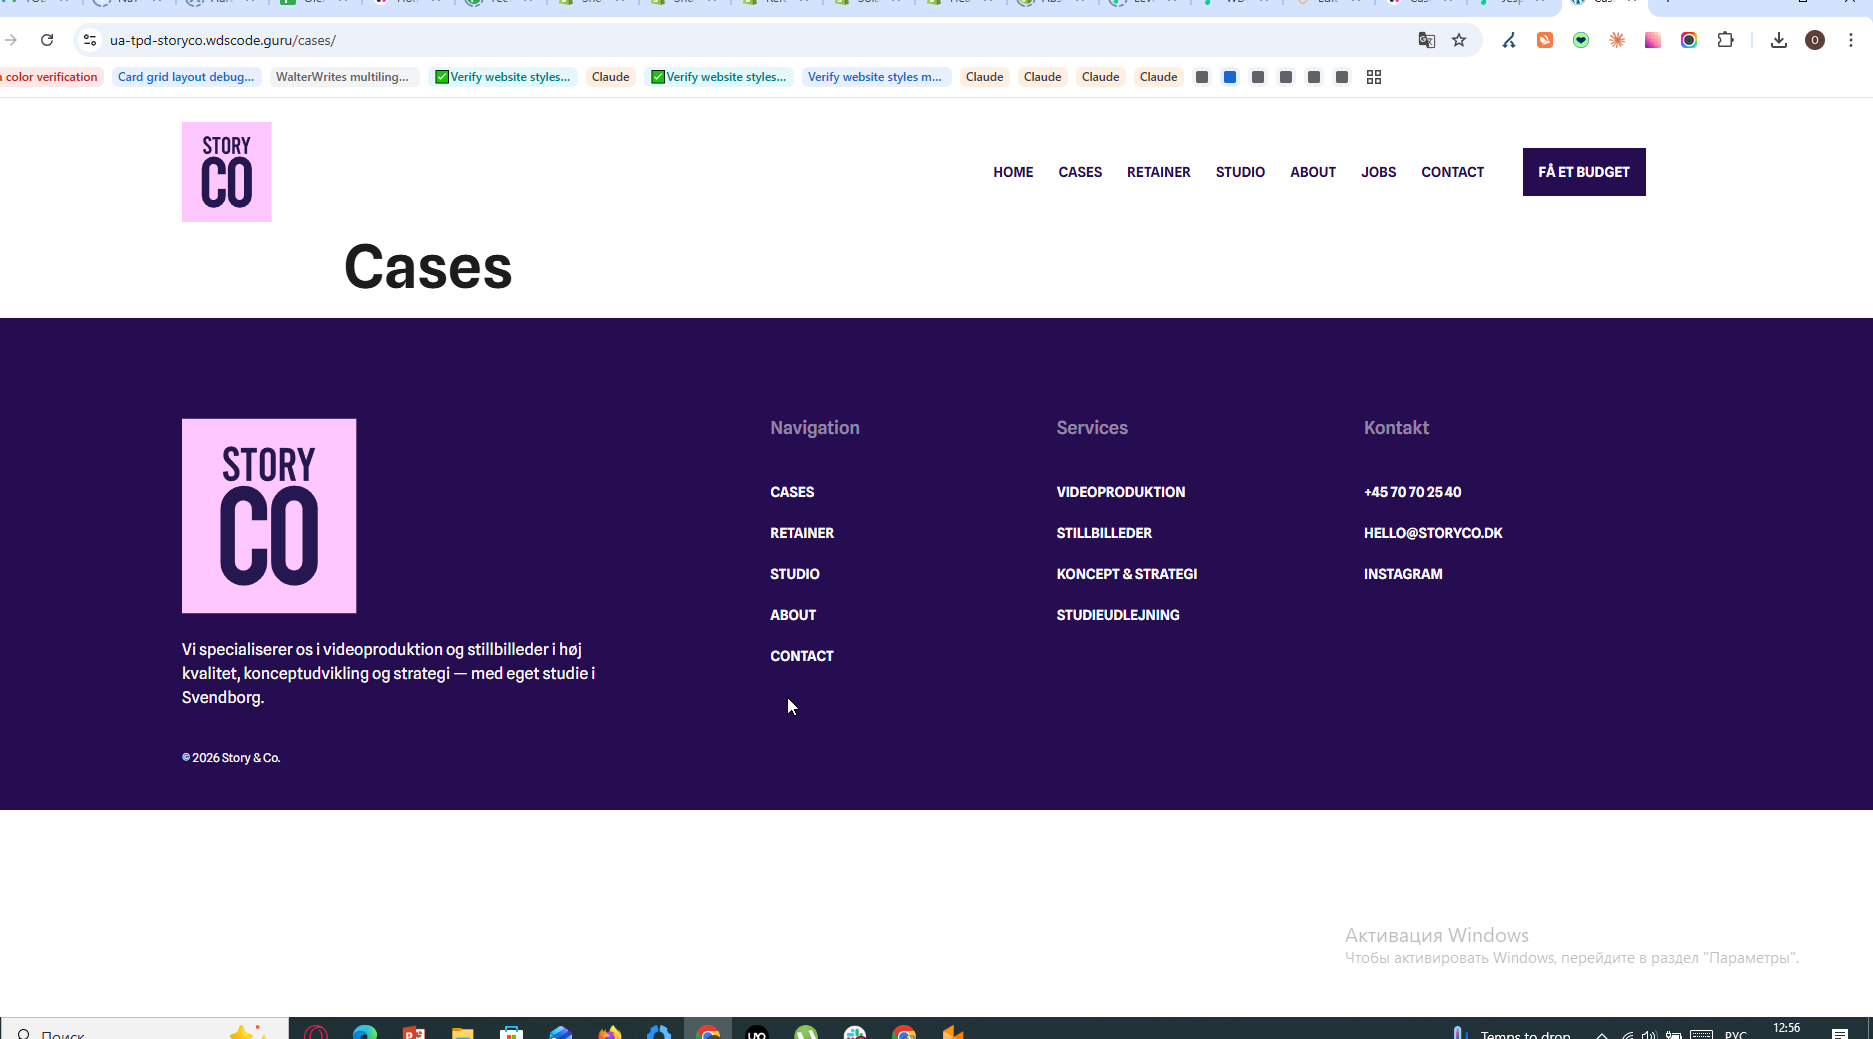The image size is (1873, 1039).
Task: Open the Windows notification center icon
Action: click(x=1840, y=1033)
